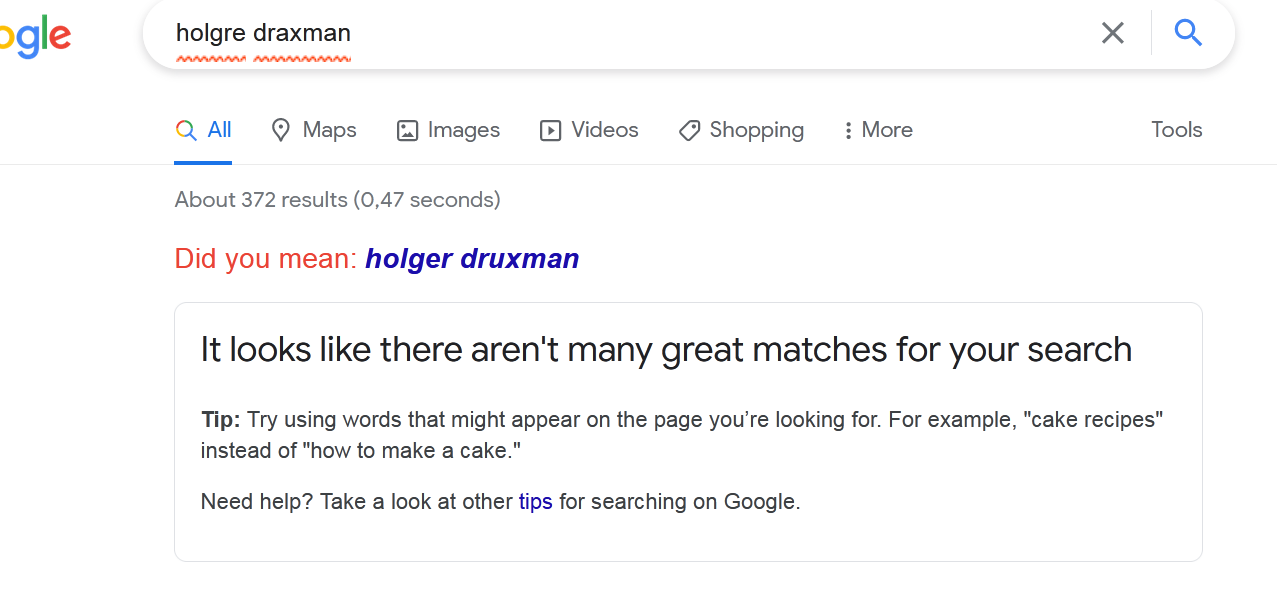1277x591 pixels.
Task: Click the colorful magnifier icon beside All
Action: click(186, 130)
